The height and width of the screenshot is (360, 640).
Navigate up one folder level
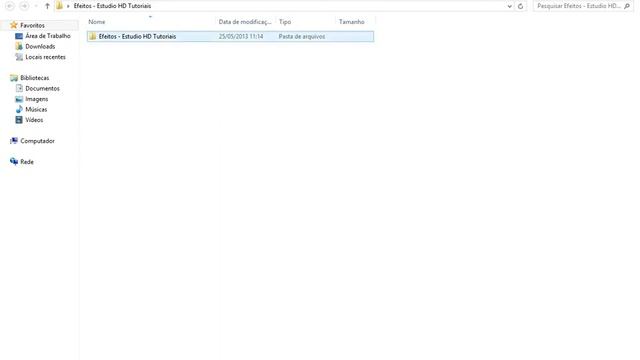pos(47,6)
